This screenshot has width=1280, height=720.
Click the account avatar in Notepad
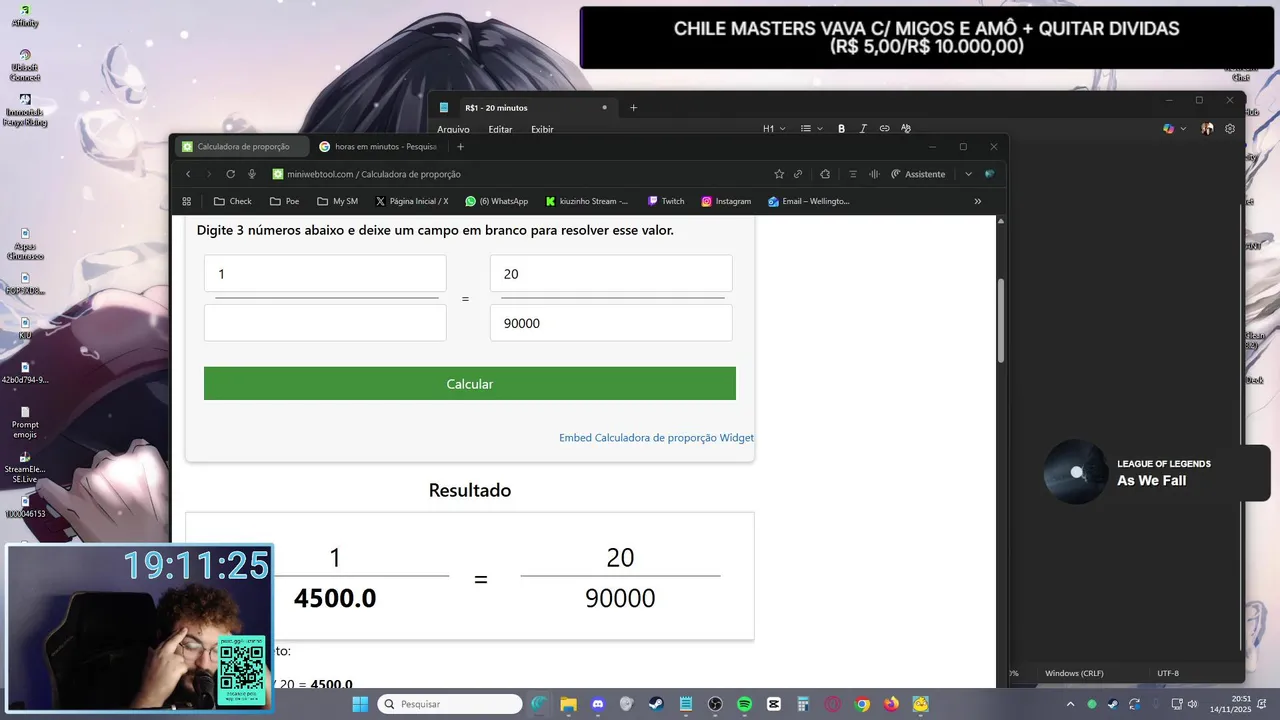[1207, 129]
